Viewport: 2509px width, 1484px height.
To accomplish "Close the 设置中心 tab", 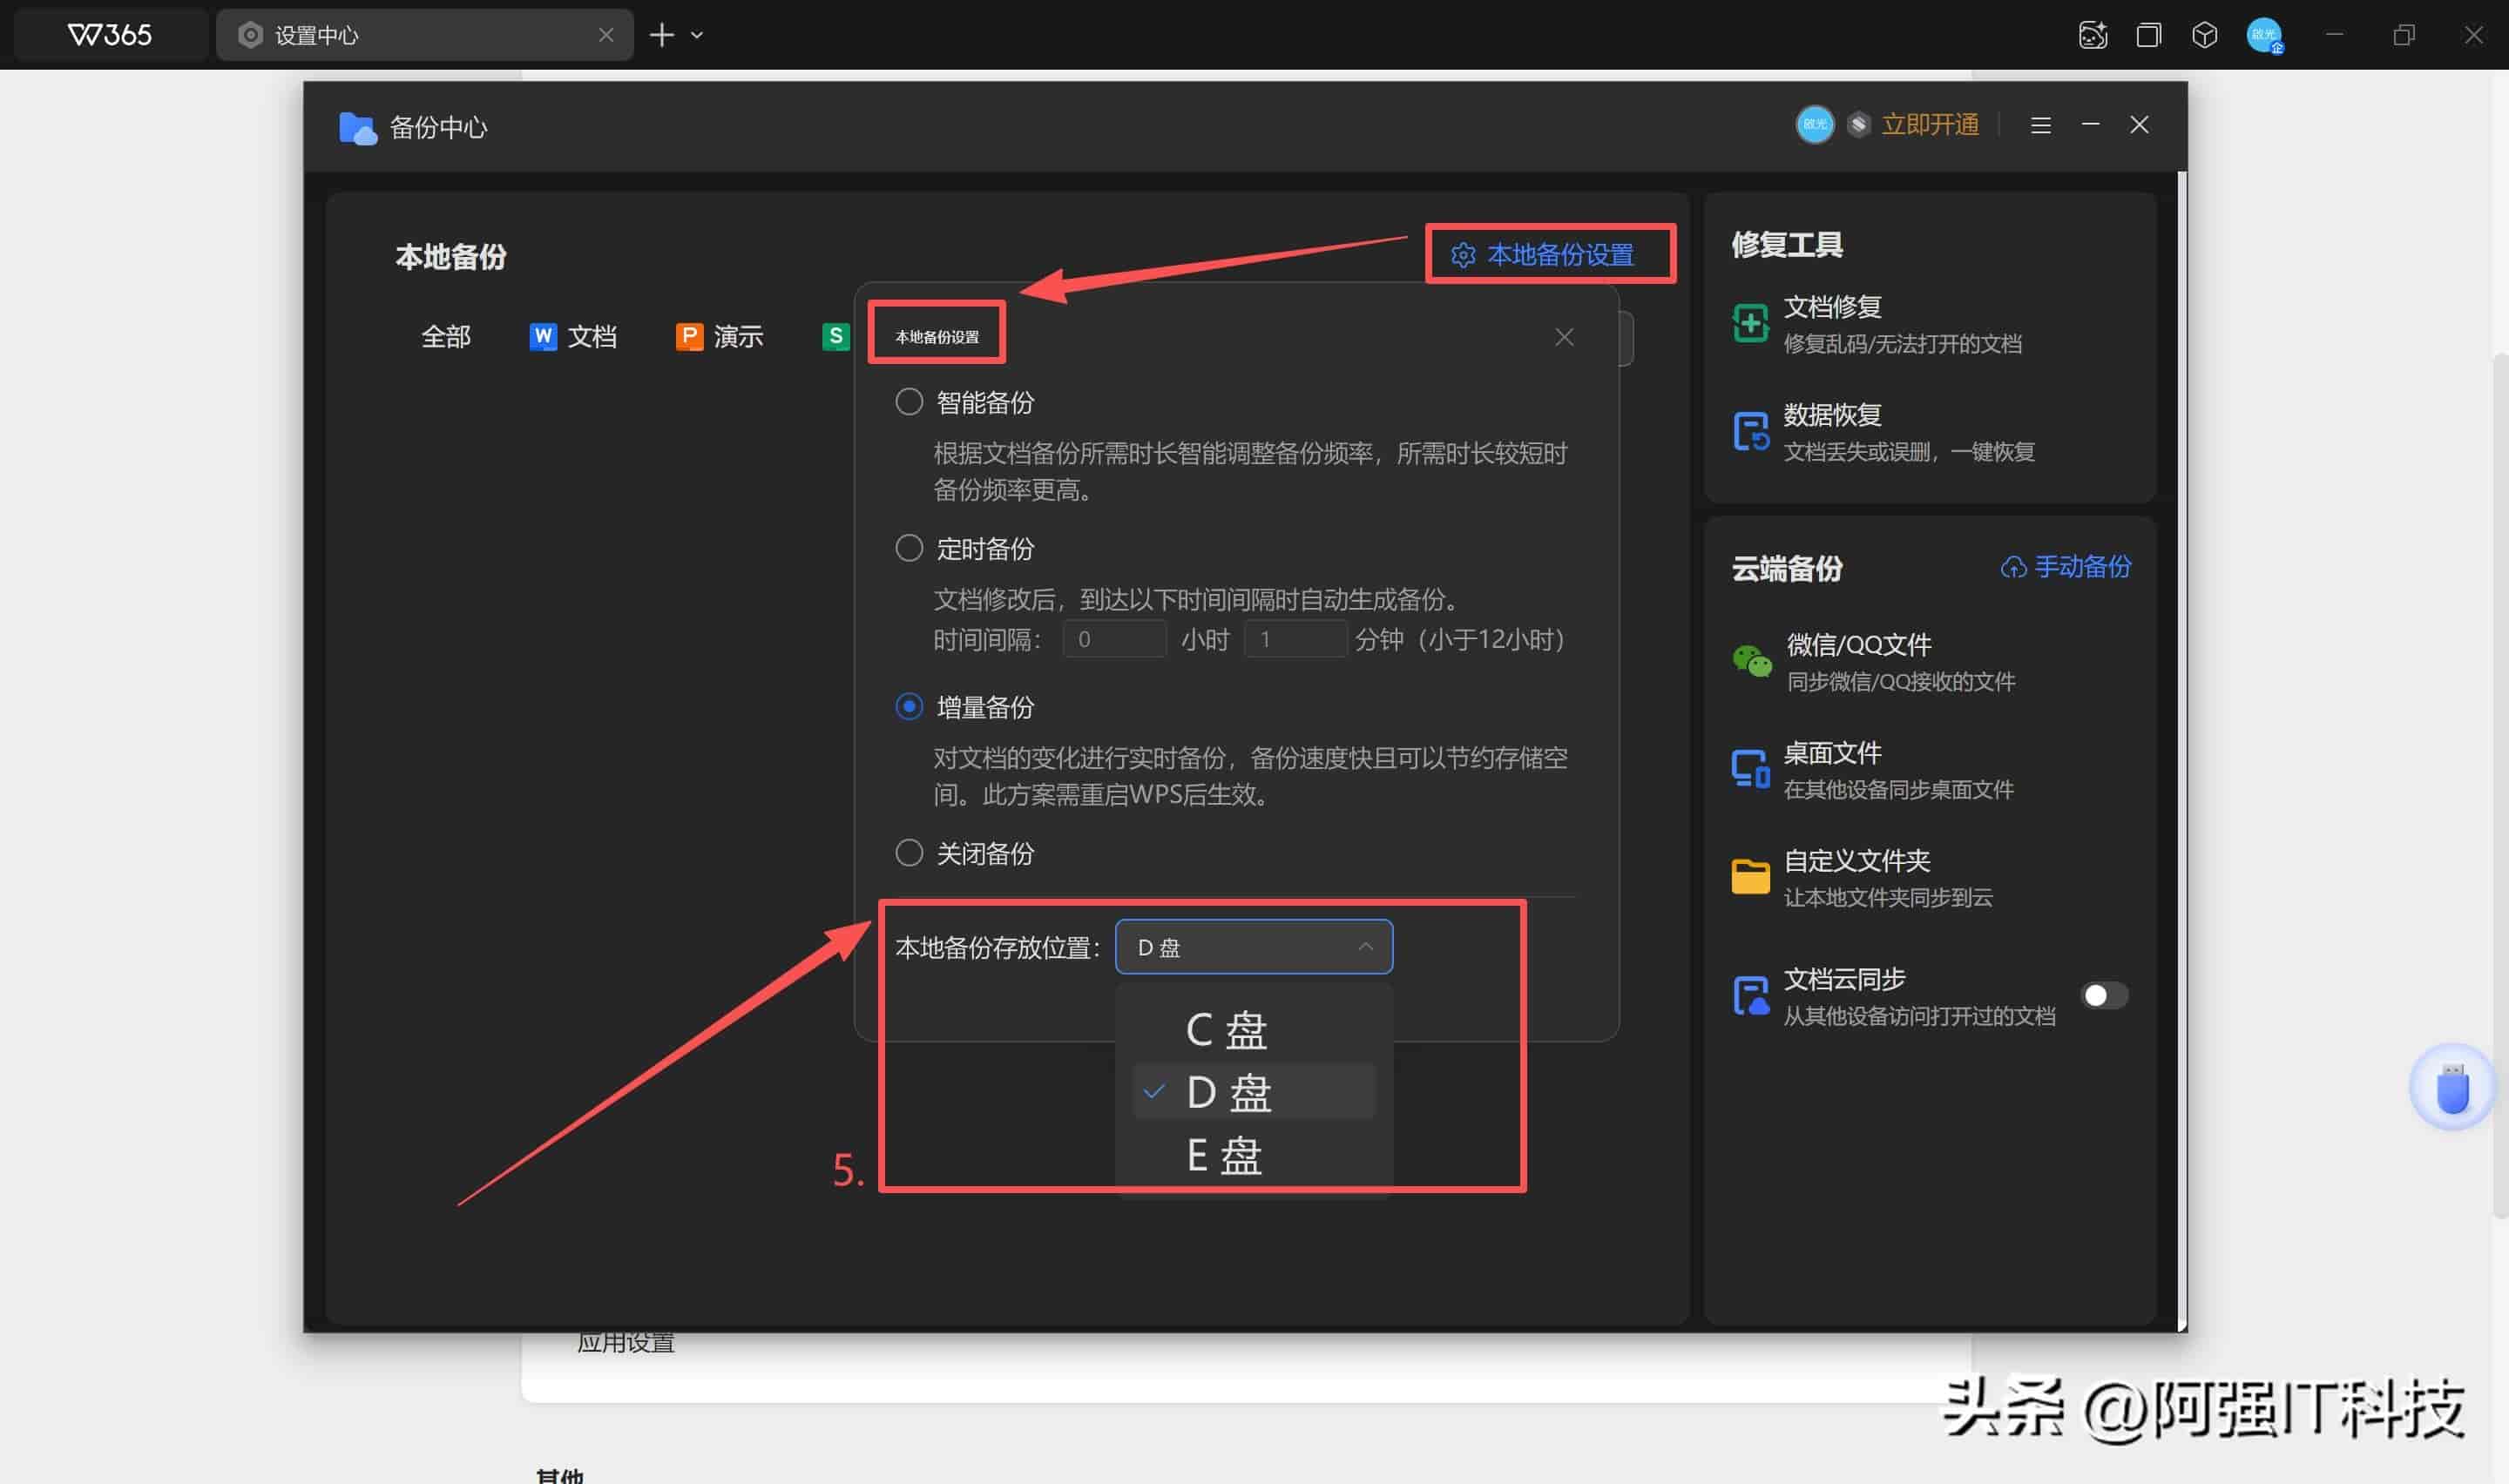I will click(606, 35).
